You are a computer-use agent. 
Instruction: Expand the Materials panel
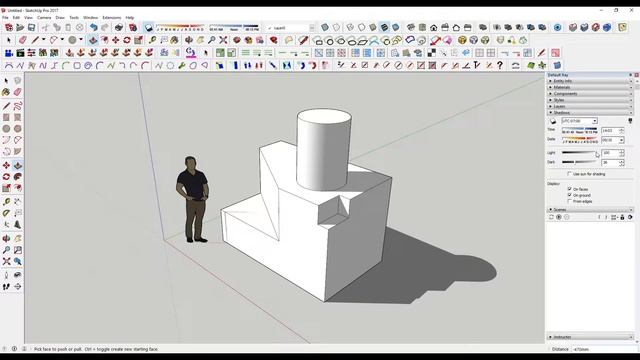(590, 87)
